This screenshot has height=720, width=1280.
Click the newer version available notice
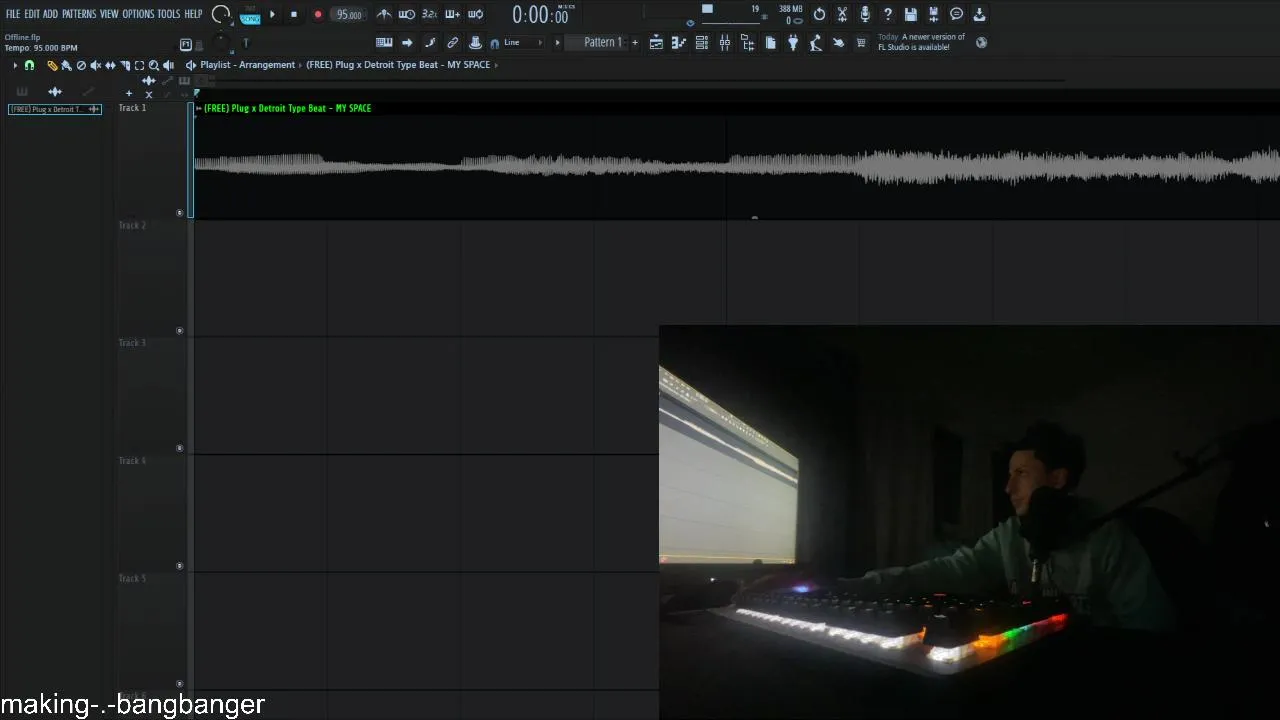(922, 42)
